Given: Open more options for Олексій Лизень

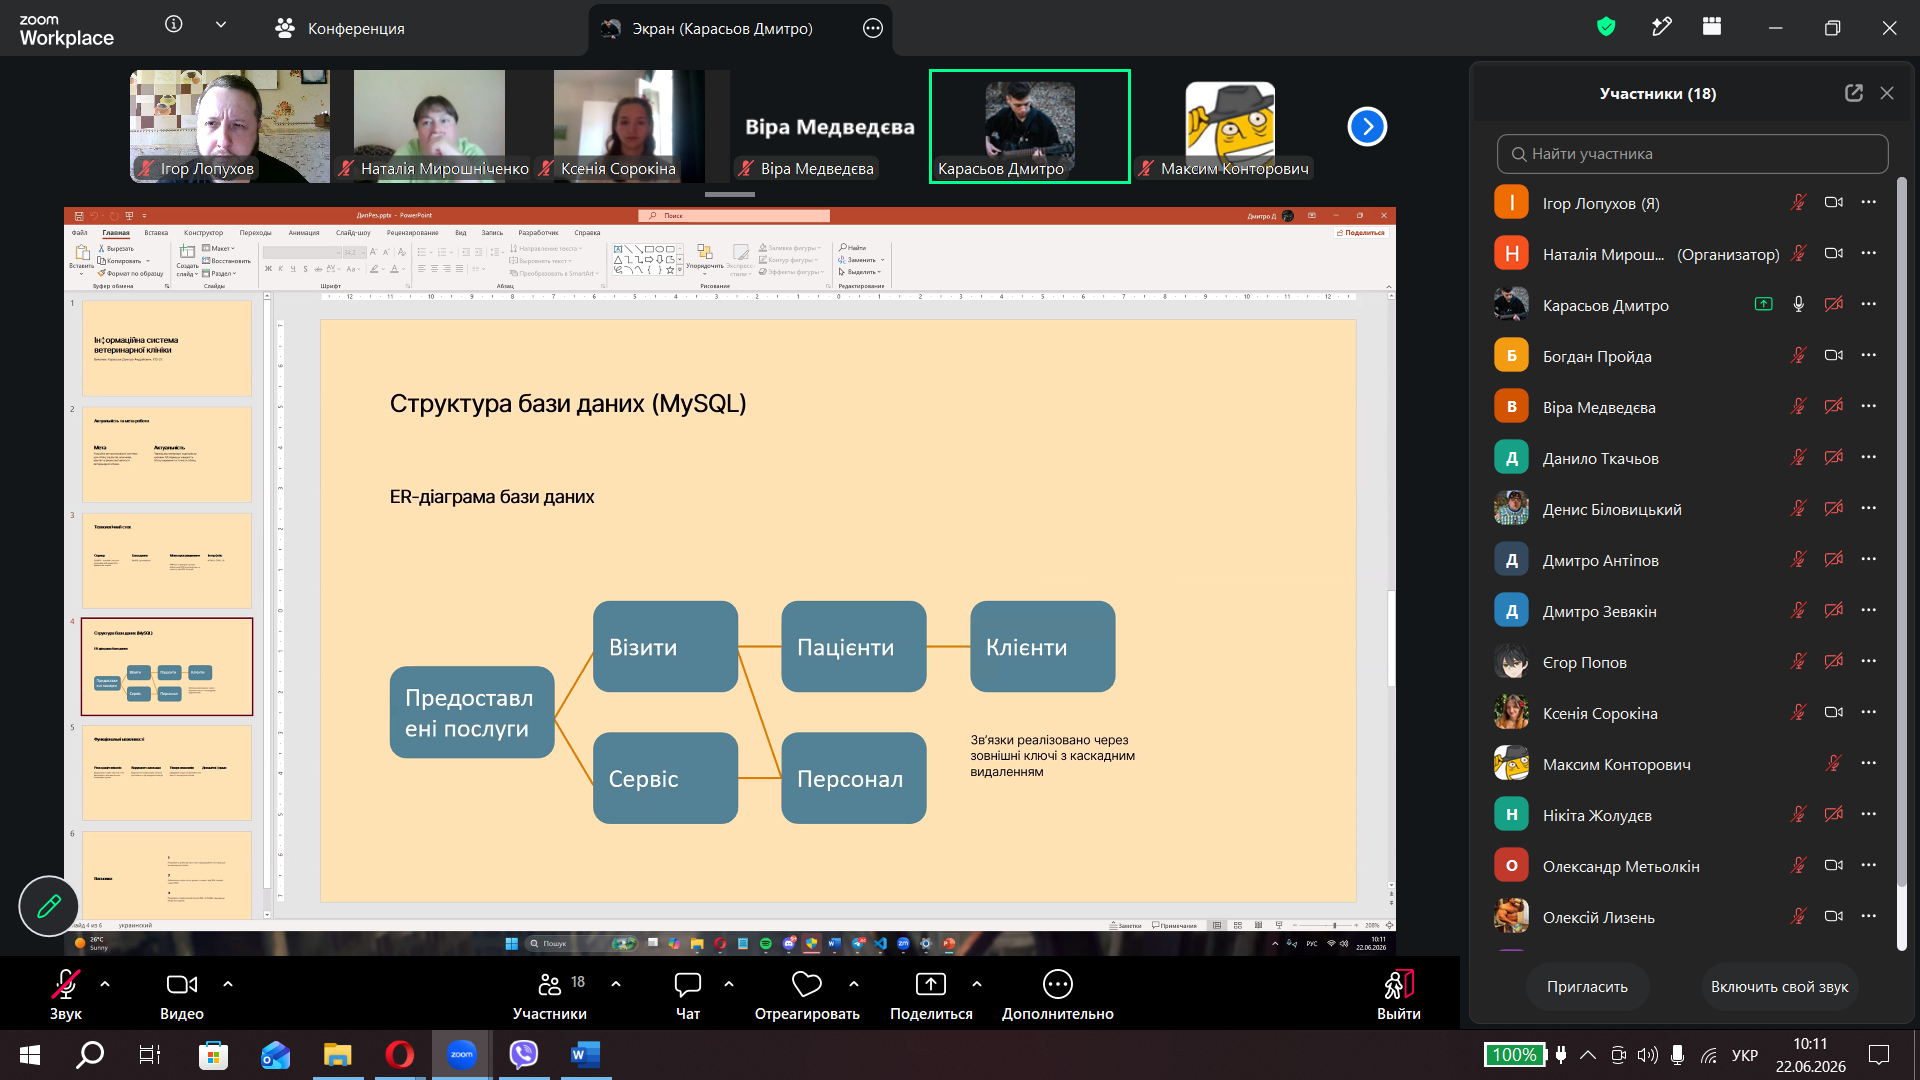Looking at the screenshot, I should point(1868,917).
